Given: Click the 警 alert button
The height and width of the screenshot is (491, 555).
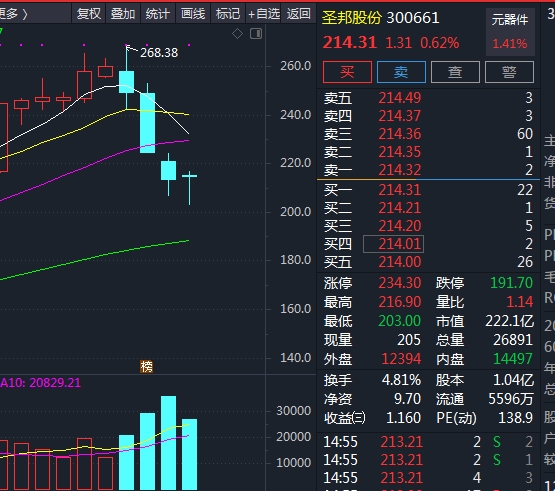Looking at the screenshot, I should click(x=509, y=72).
